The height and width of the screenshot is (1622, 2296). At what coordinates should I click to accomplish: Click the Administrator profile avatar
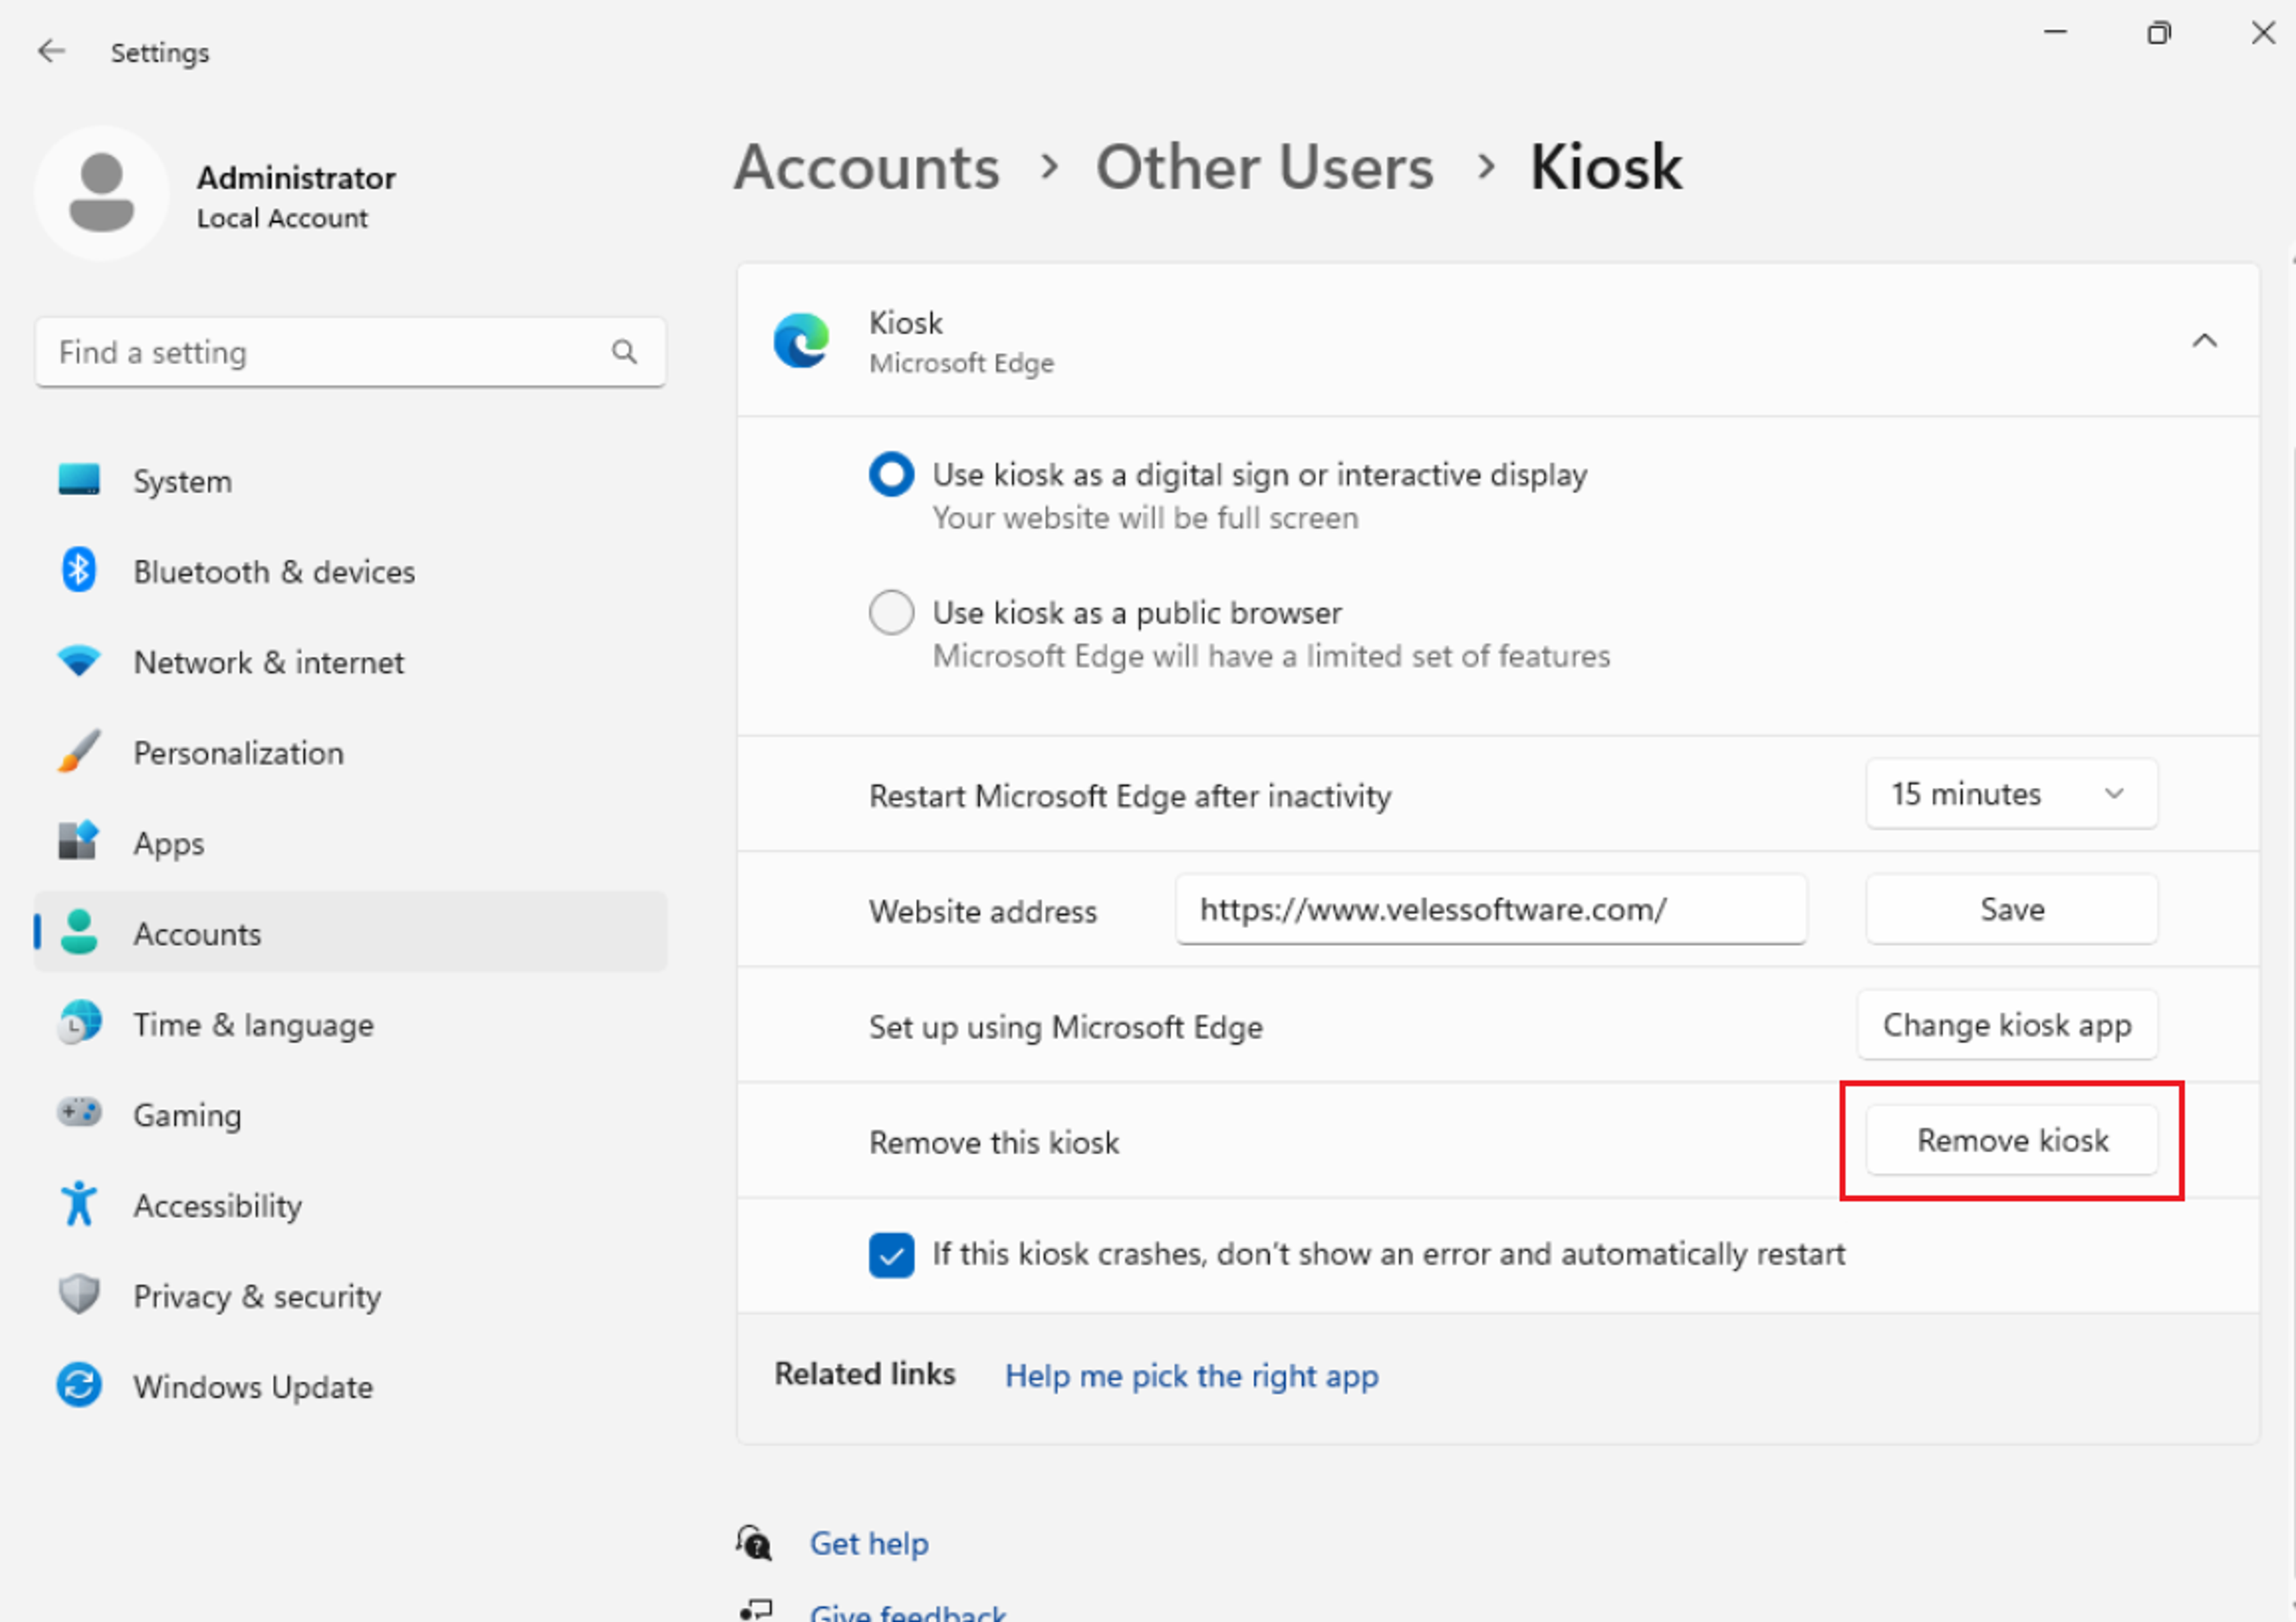pyautogui.click(x=101, y=193)
